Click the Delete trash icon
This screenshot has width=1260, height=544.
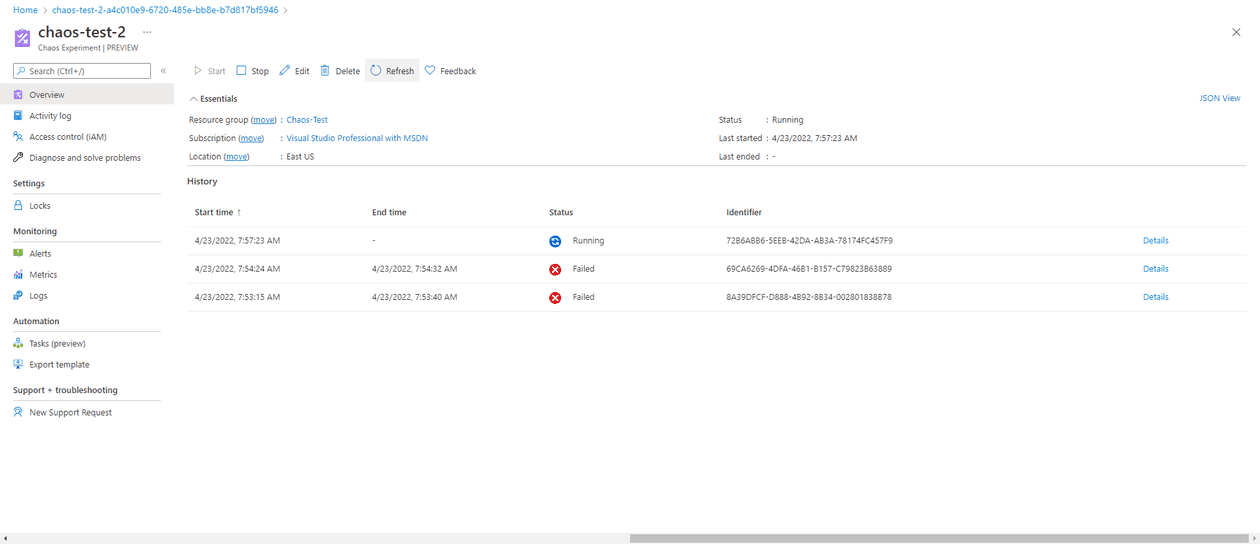coord(325,71)
